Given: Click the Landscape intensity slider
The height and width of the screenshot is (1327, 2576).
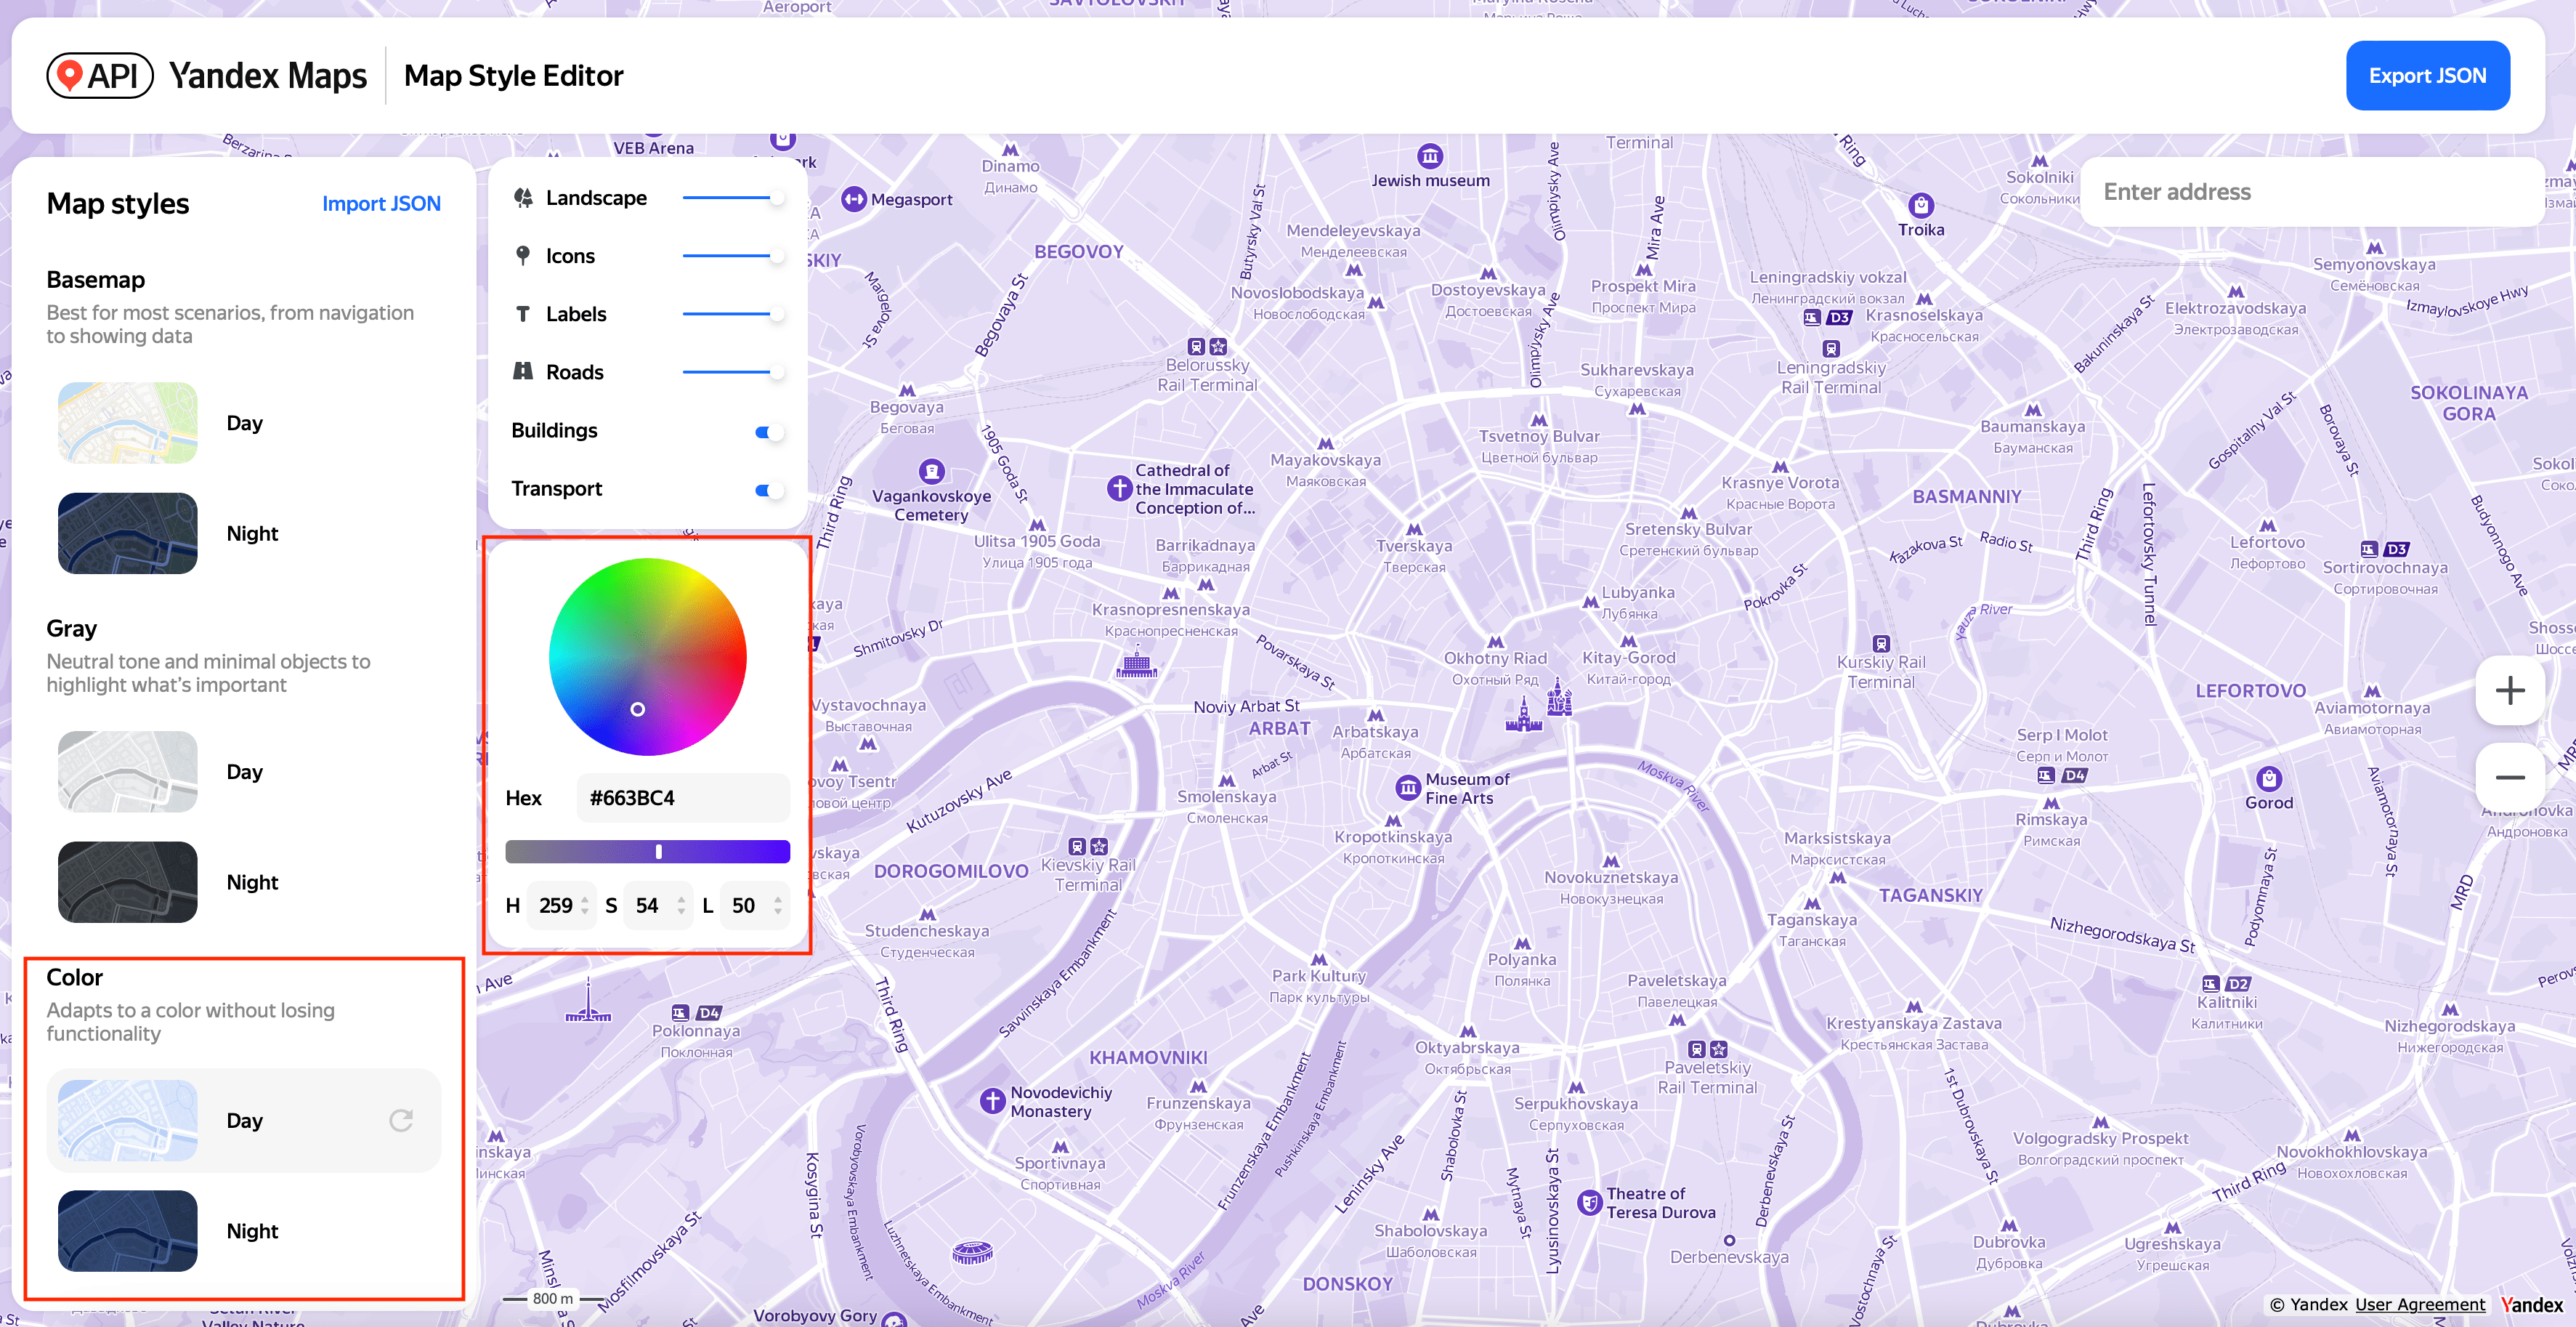Looking at the screenshot, I should [731, 198].
